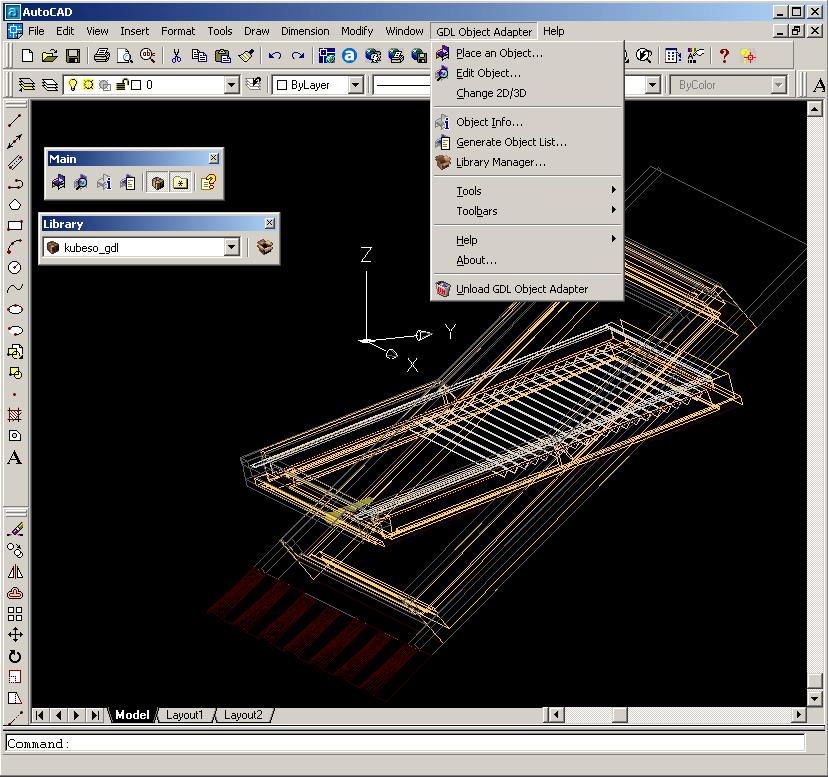Save the drawing with the floppy icon
Viewport: 828px width, 777px height.
[x=73, y=55]
